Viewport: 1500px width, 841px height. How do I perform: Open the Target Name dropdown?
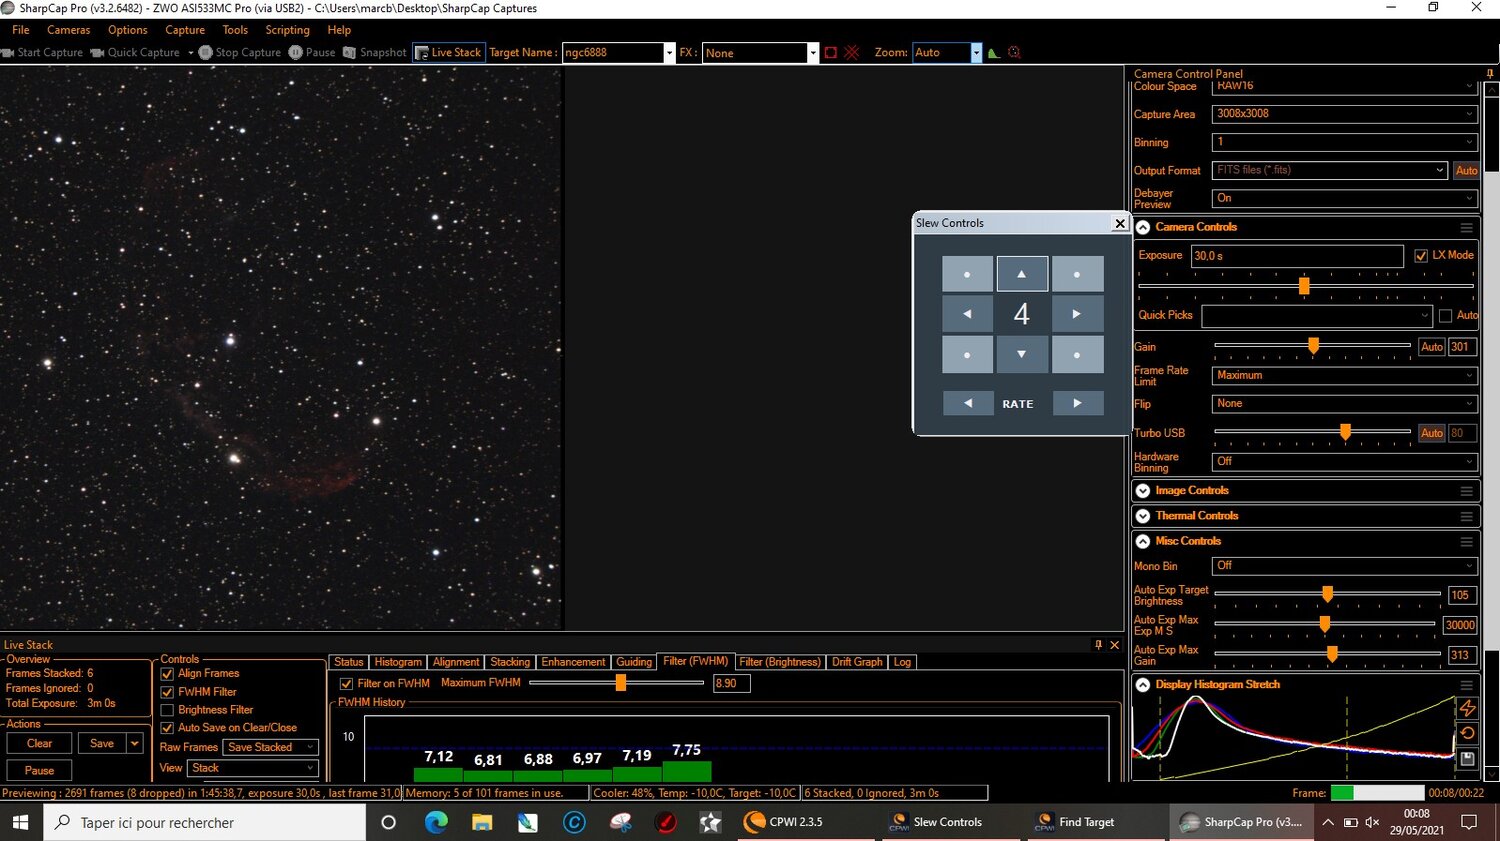click(x=669, y=53)
